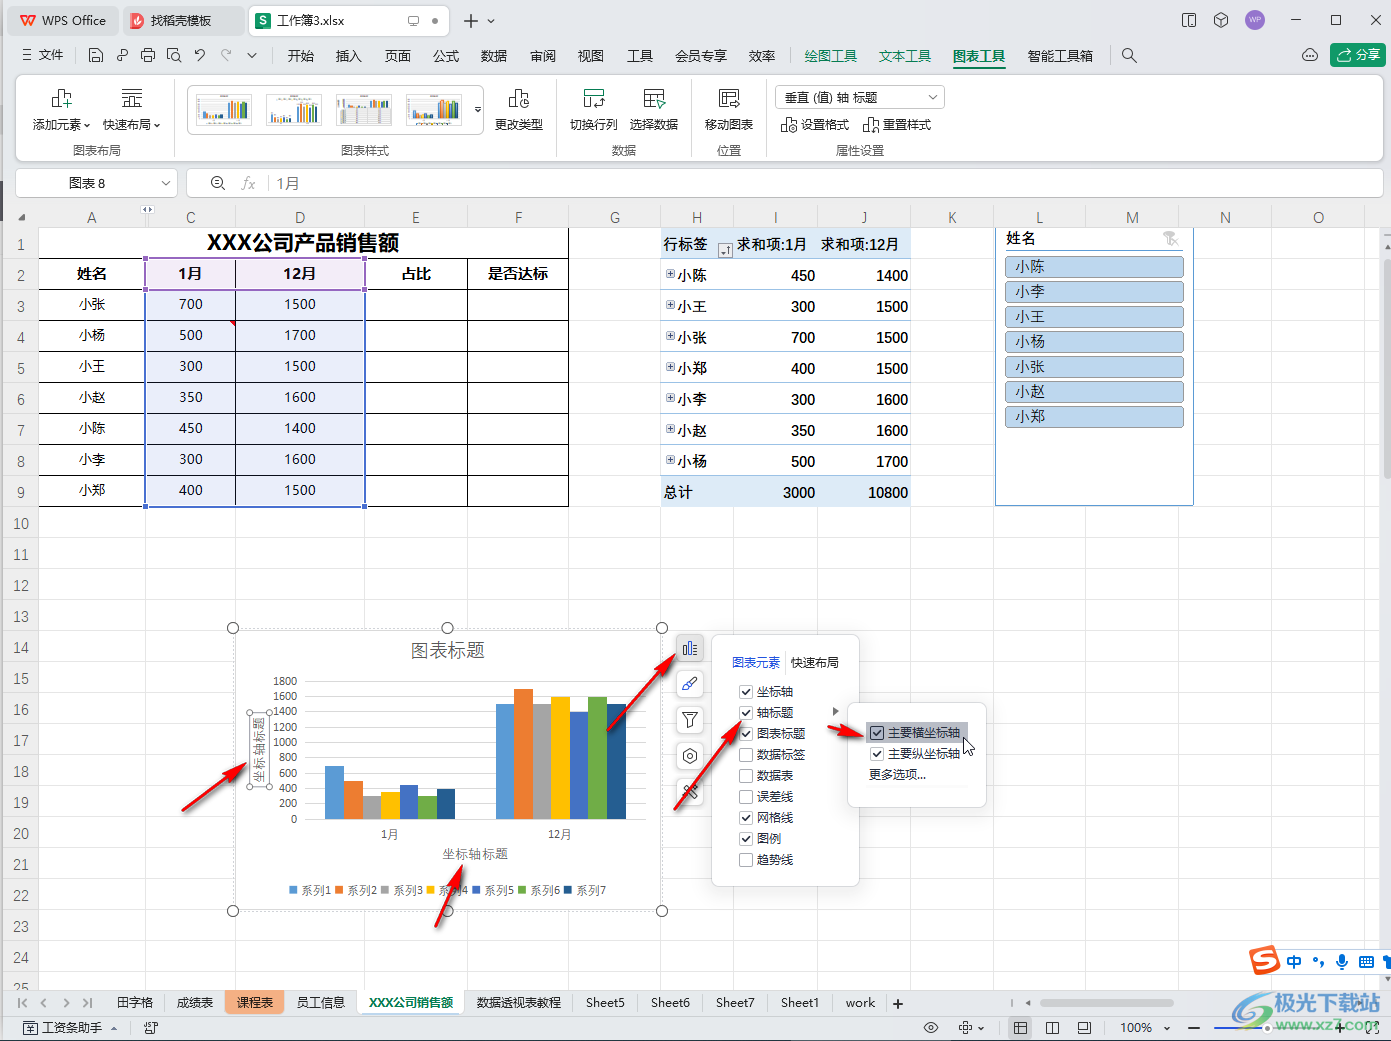Clear the 姓名 slicer filter icon
Image resolution: width=1391 pixels, height=1041 pixels.
[x=1170, y=238]
